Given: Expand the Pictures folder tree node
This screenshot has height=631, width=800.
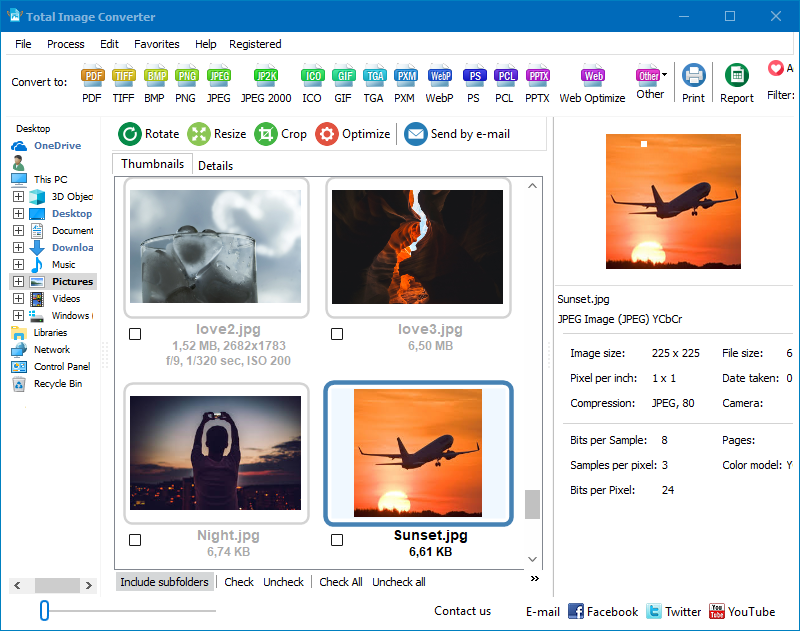Looking at the screenshot, I should (x=18, y=282).
